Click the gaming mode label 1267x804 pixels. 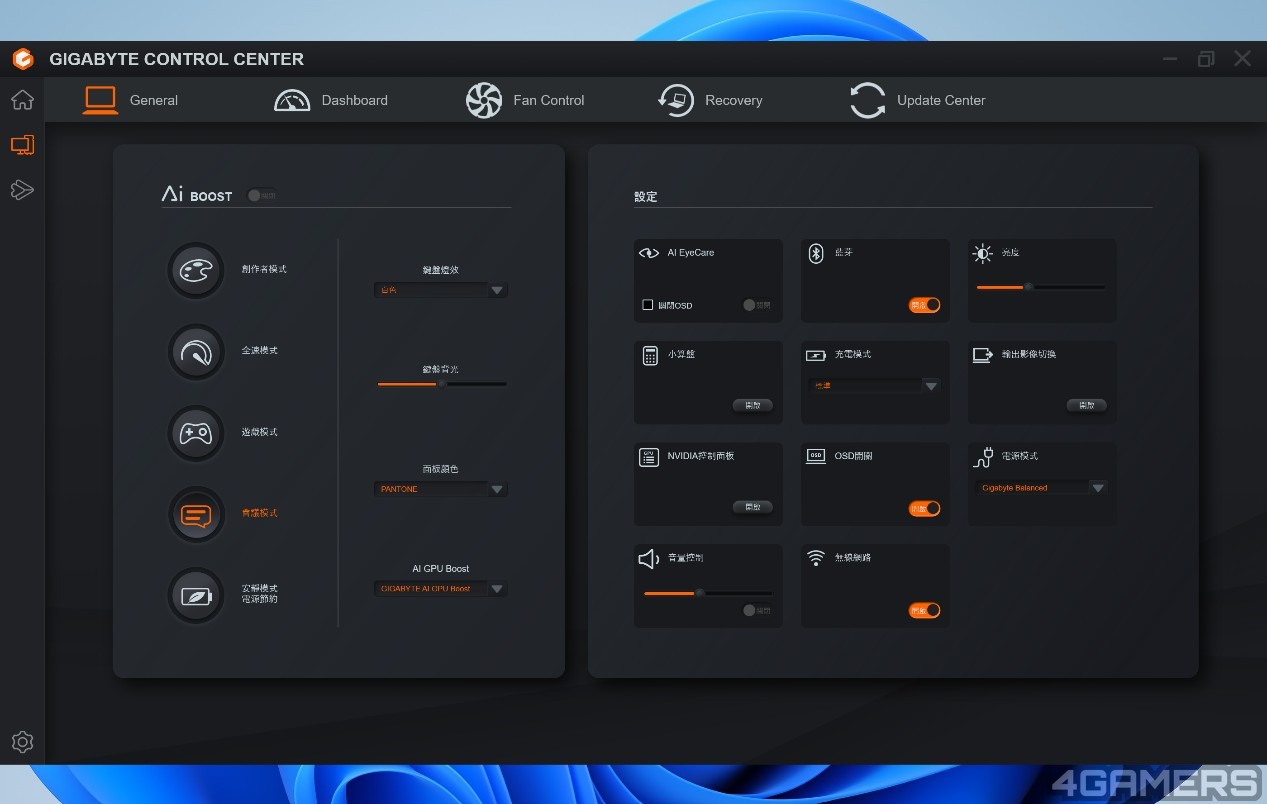(x=260, y=432)
